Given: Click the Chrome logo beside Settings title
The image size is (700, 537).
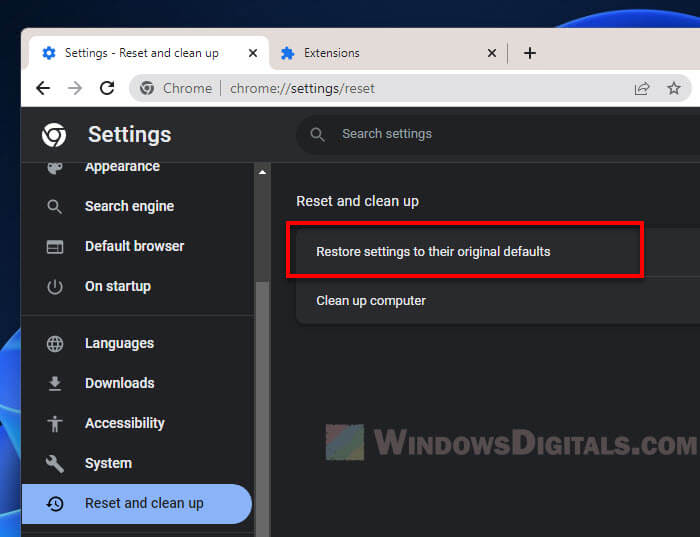Looking at the screenshot, I should (x=54, y=135).
